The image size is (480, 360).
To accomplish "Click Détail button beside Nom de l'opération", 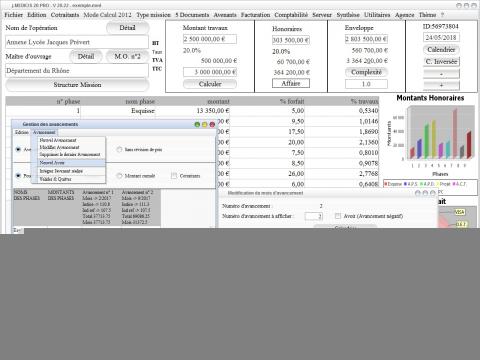I will [x=127, y=28].
